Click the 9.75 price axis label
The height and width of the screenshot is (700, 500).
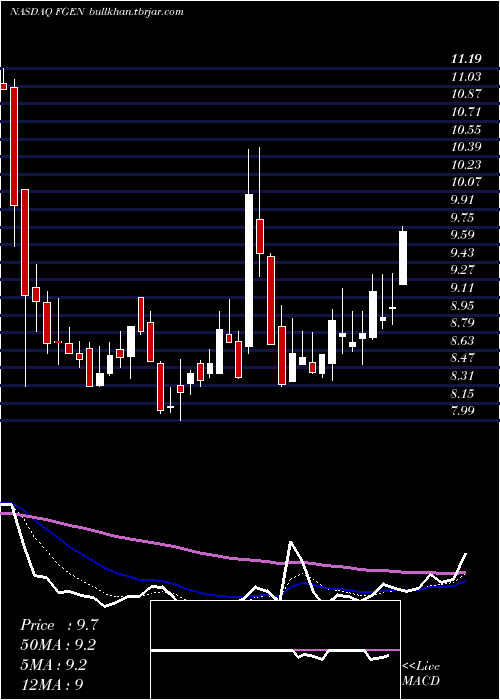point(462,217)
